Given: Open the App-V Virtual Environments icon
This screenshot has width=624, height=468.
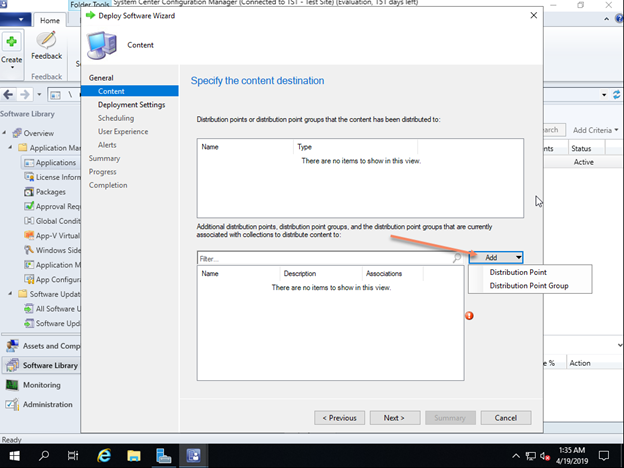Looking at the screenshot, I should pyautogui.click(x=29, y=236).
